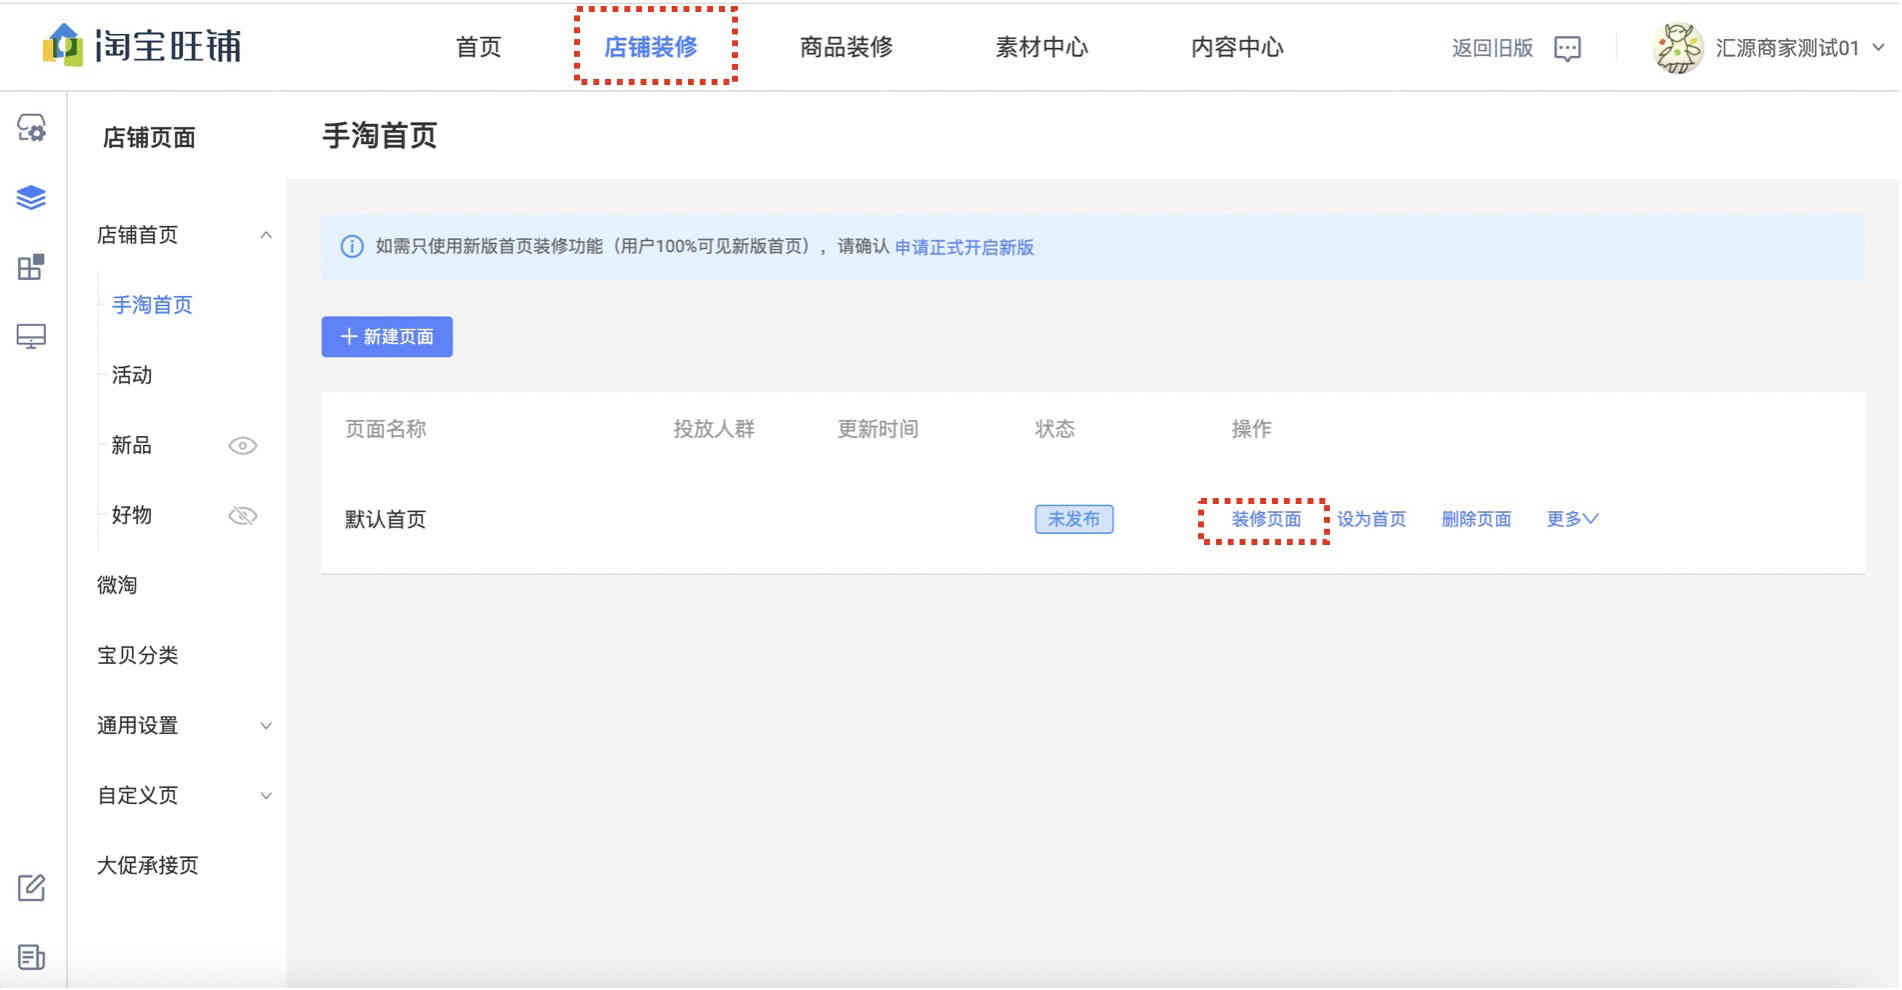
Task: Open the 申请正式开启新版 link
Action: tap(964, 247)
